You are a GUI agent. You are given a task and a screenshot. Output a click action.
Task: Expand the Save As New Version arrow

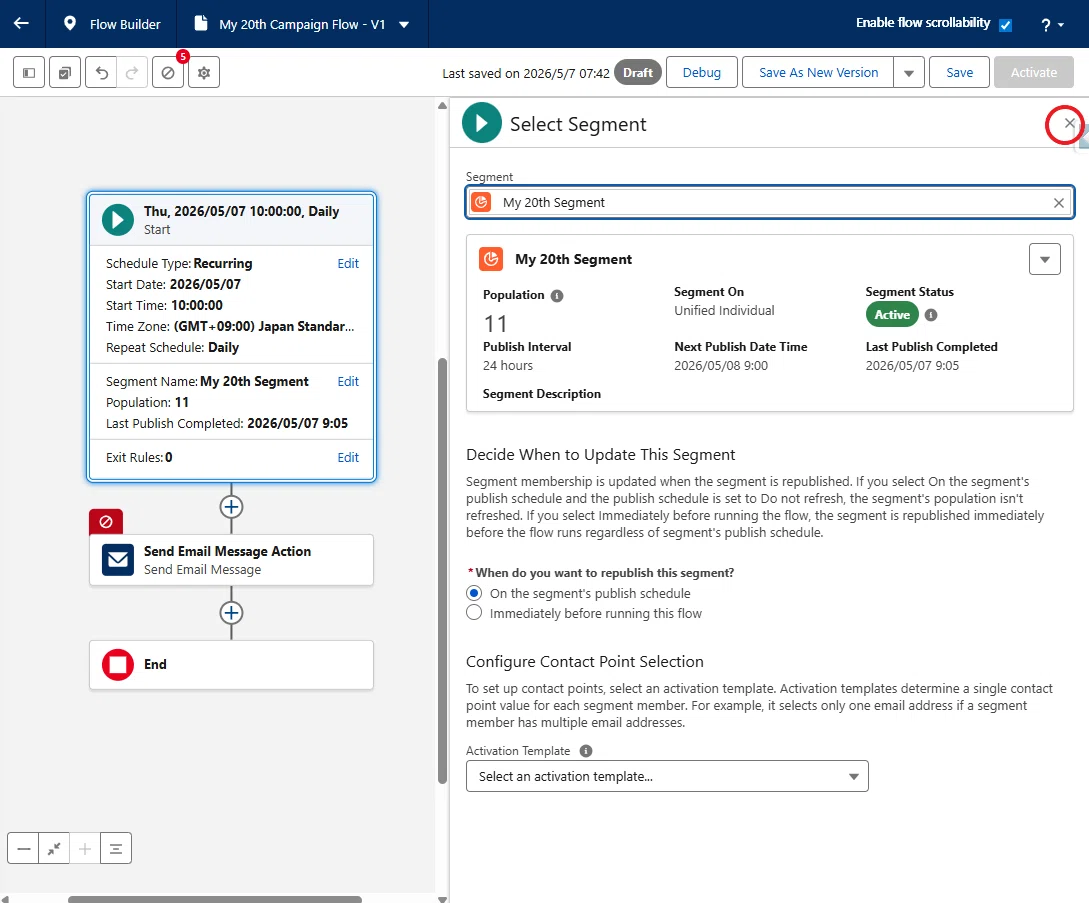pyautogui.click(x=908, y=72)
